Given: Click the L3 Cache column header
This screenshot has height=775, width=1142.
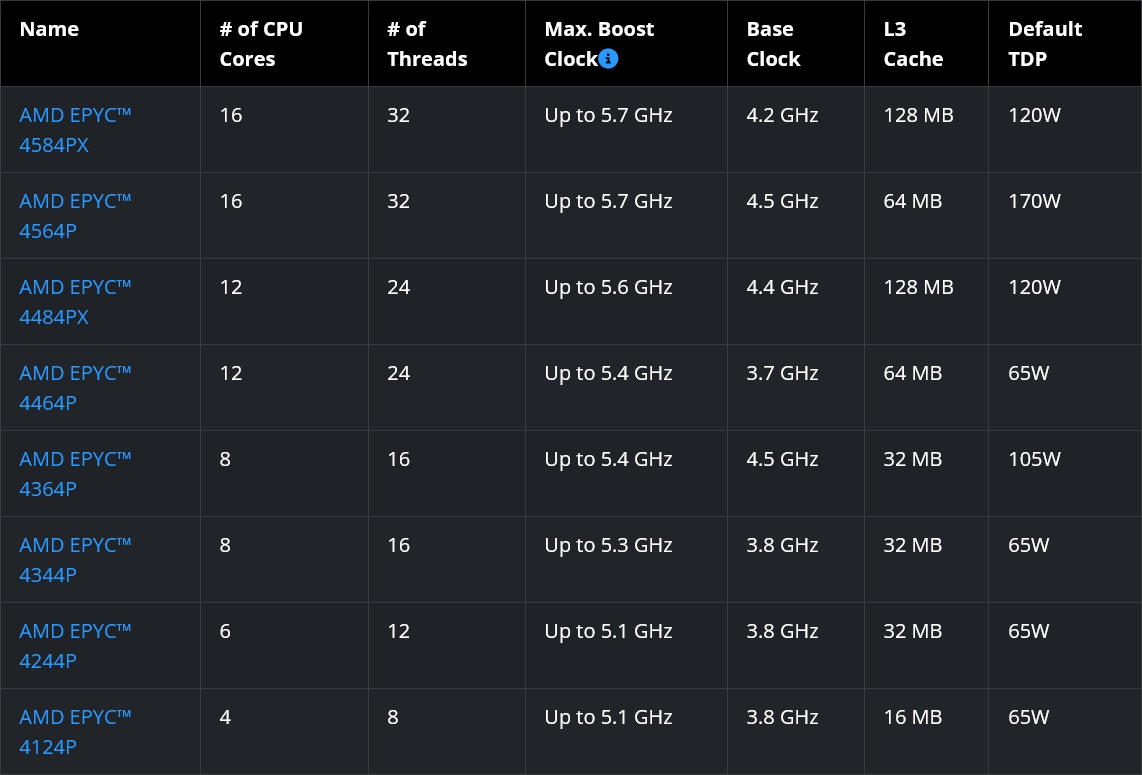Looking at the screenshot, I should click(x=913, y=44).
